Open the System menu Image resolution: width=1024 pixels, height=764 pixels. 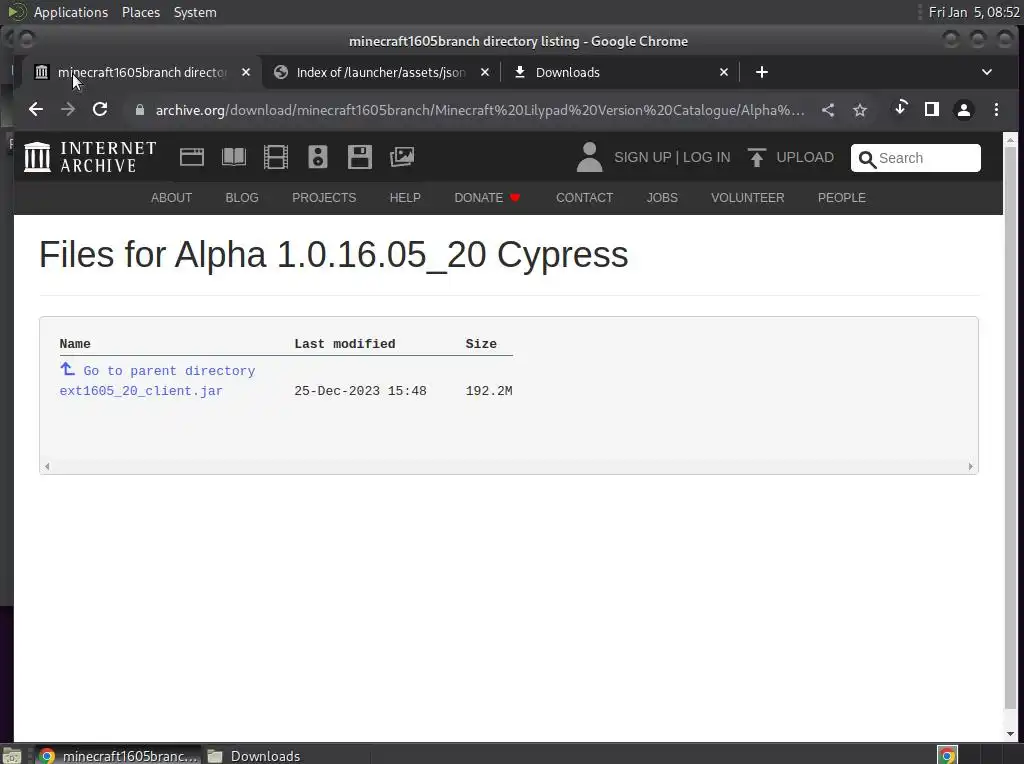(x=195, y=12)
